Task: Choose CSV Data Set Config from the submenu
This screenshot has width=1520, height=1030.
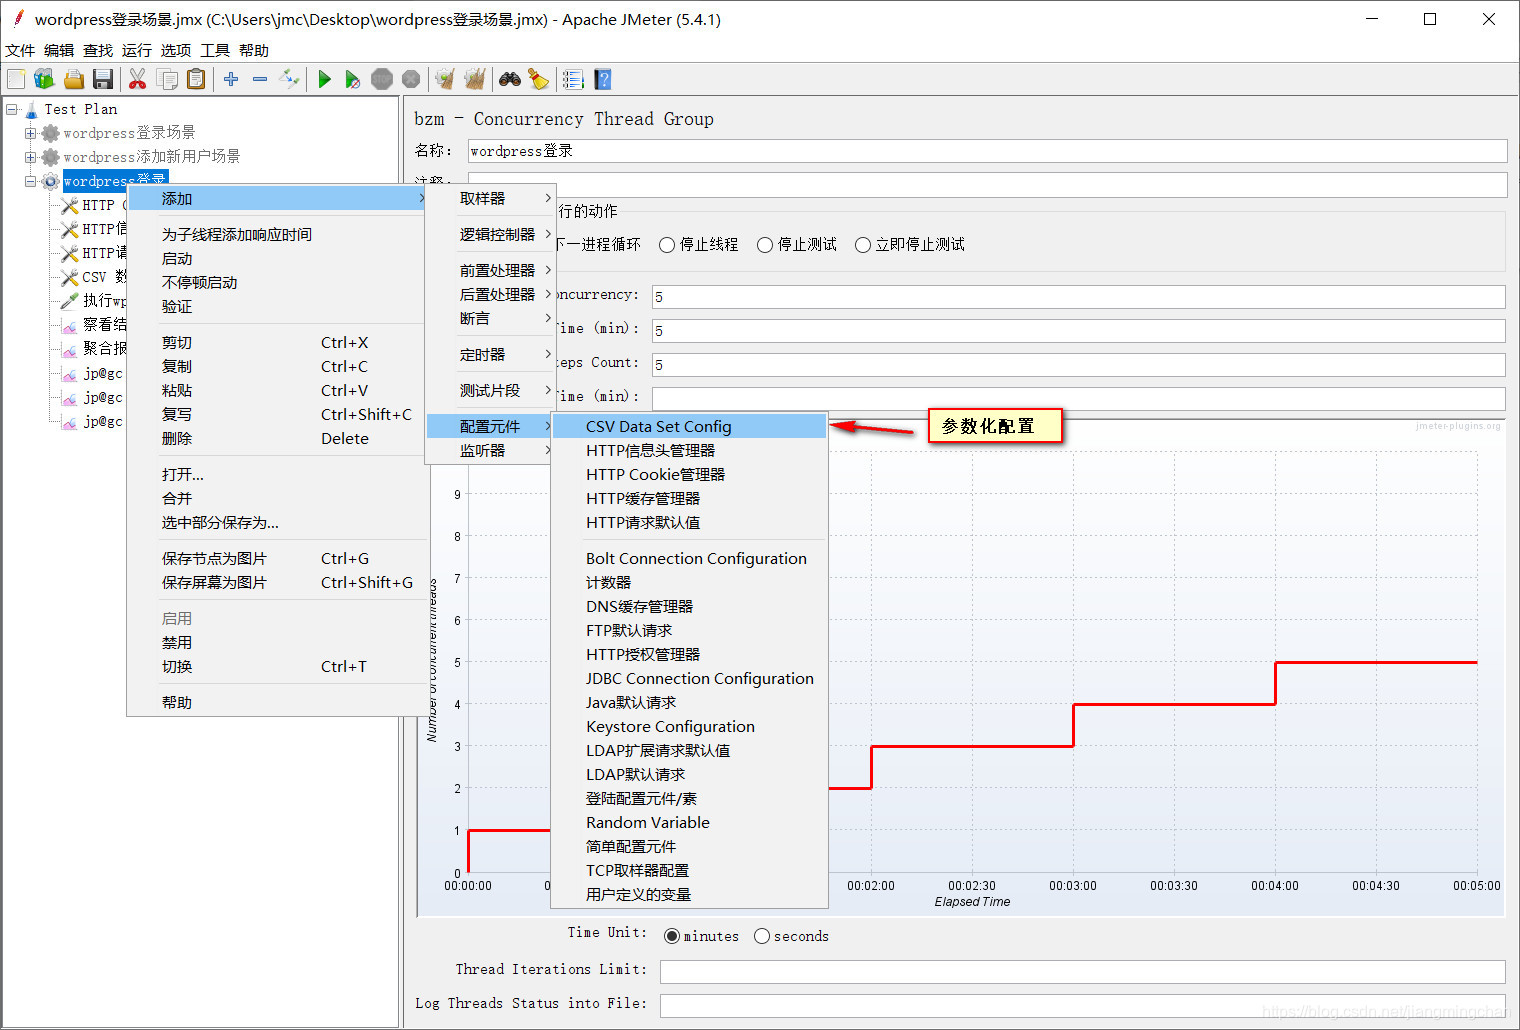Action: click(689, 426)
